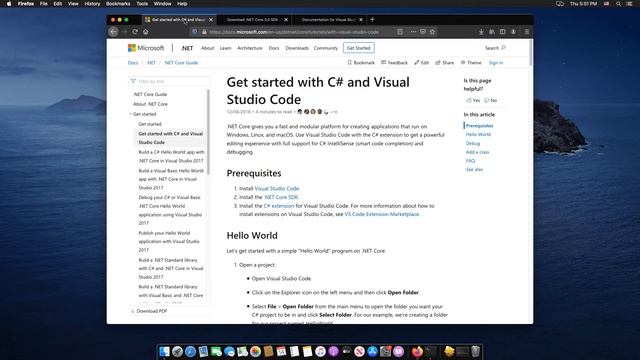Toggle reader view in the address bar
Screen dimensions: 640x360
(400, 32)
